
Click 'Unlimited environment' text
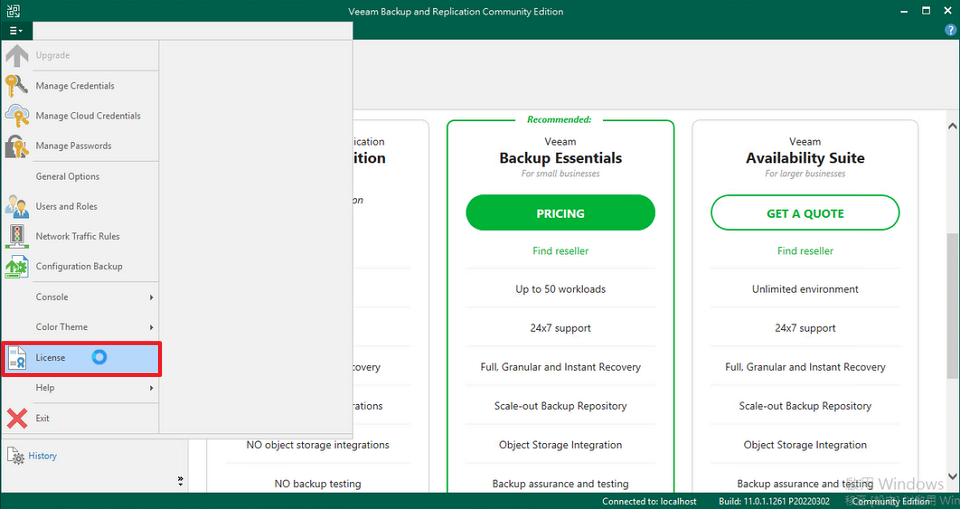[805, 289]
